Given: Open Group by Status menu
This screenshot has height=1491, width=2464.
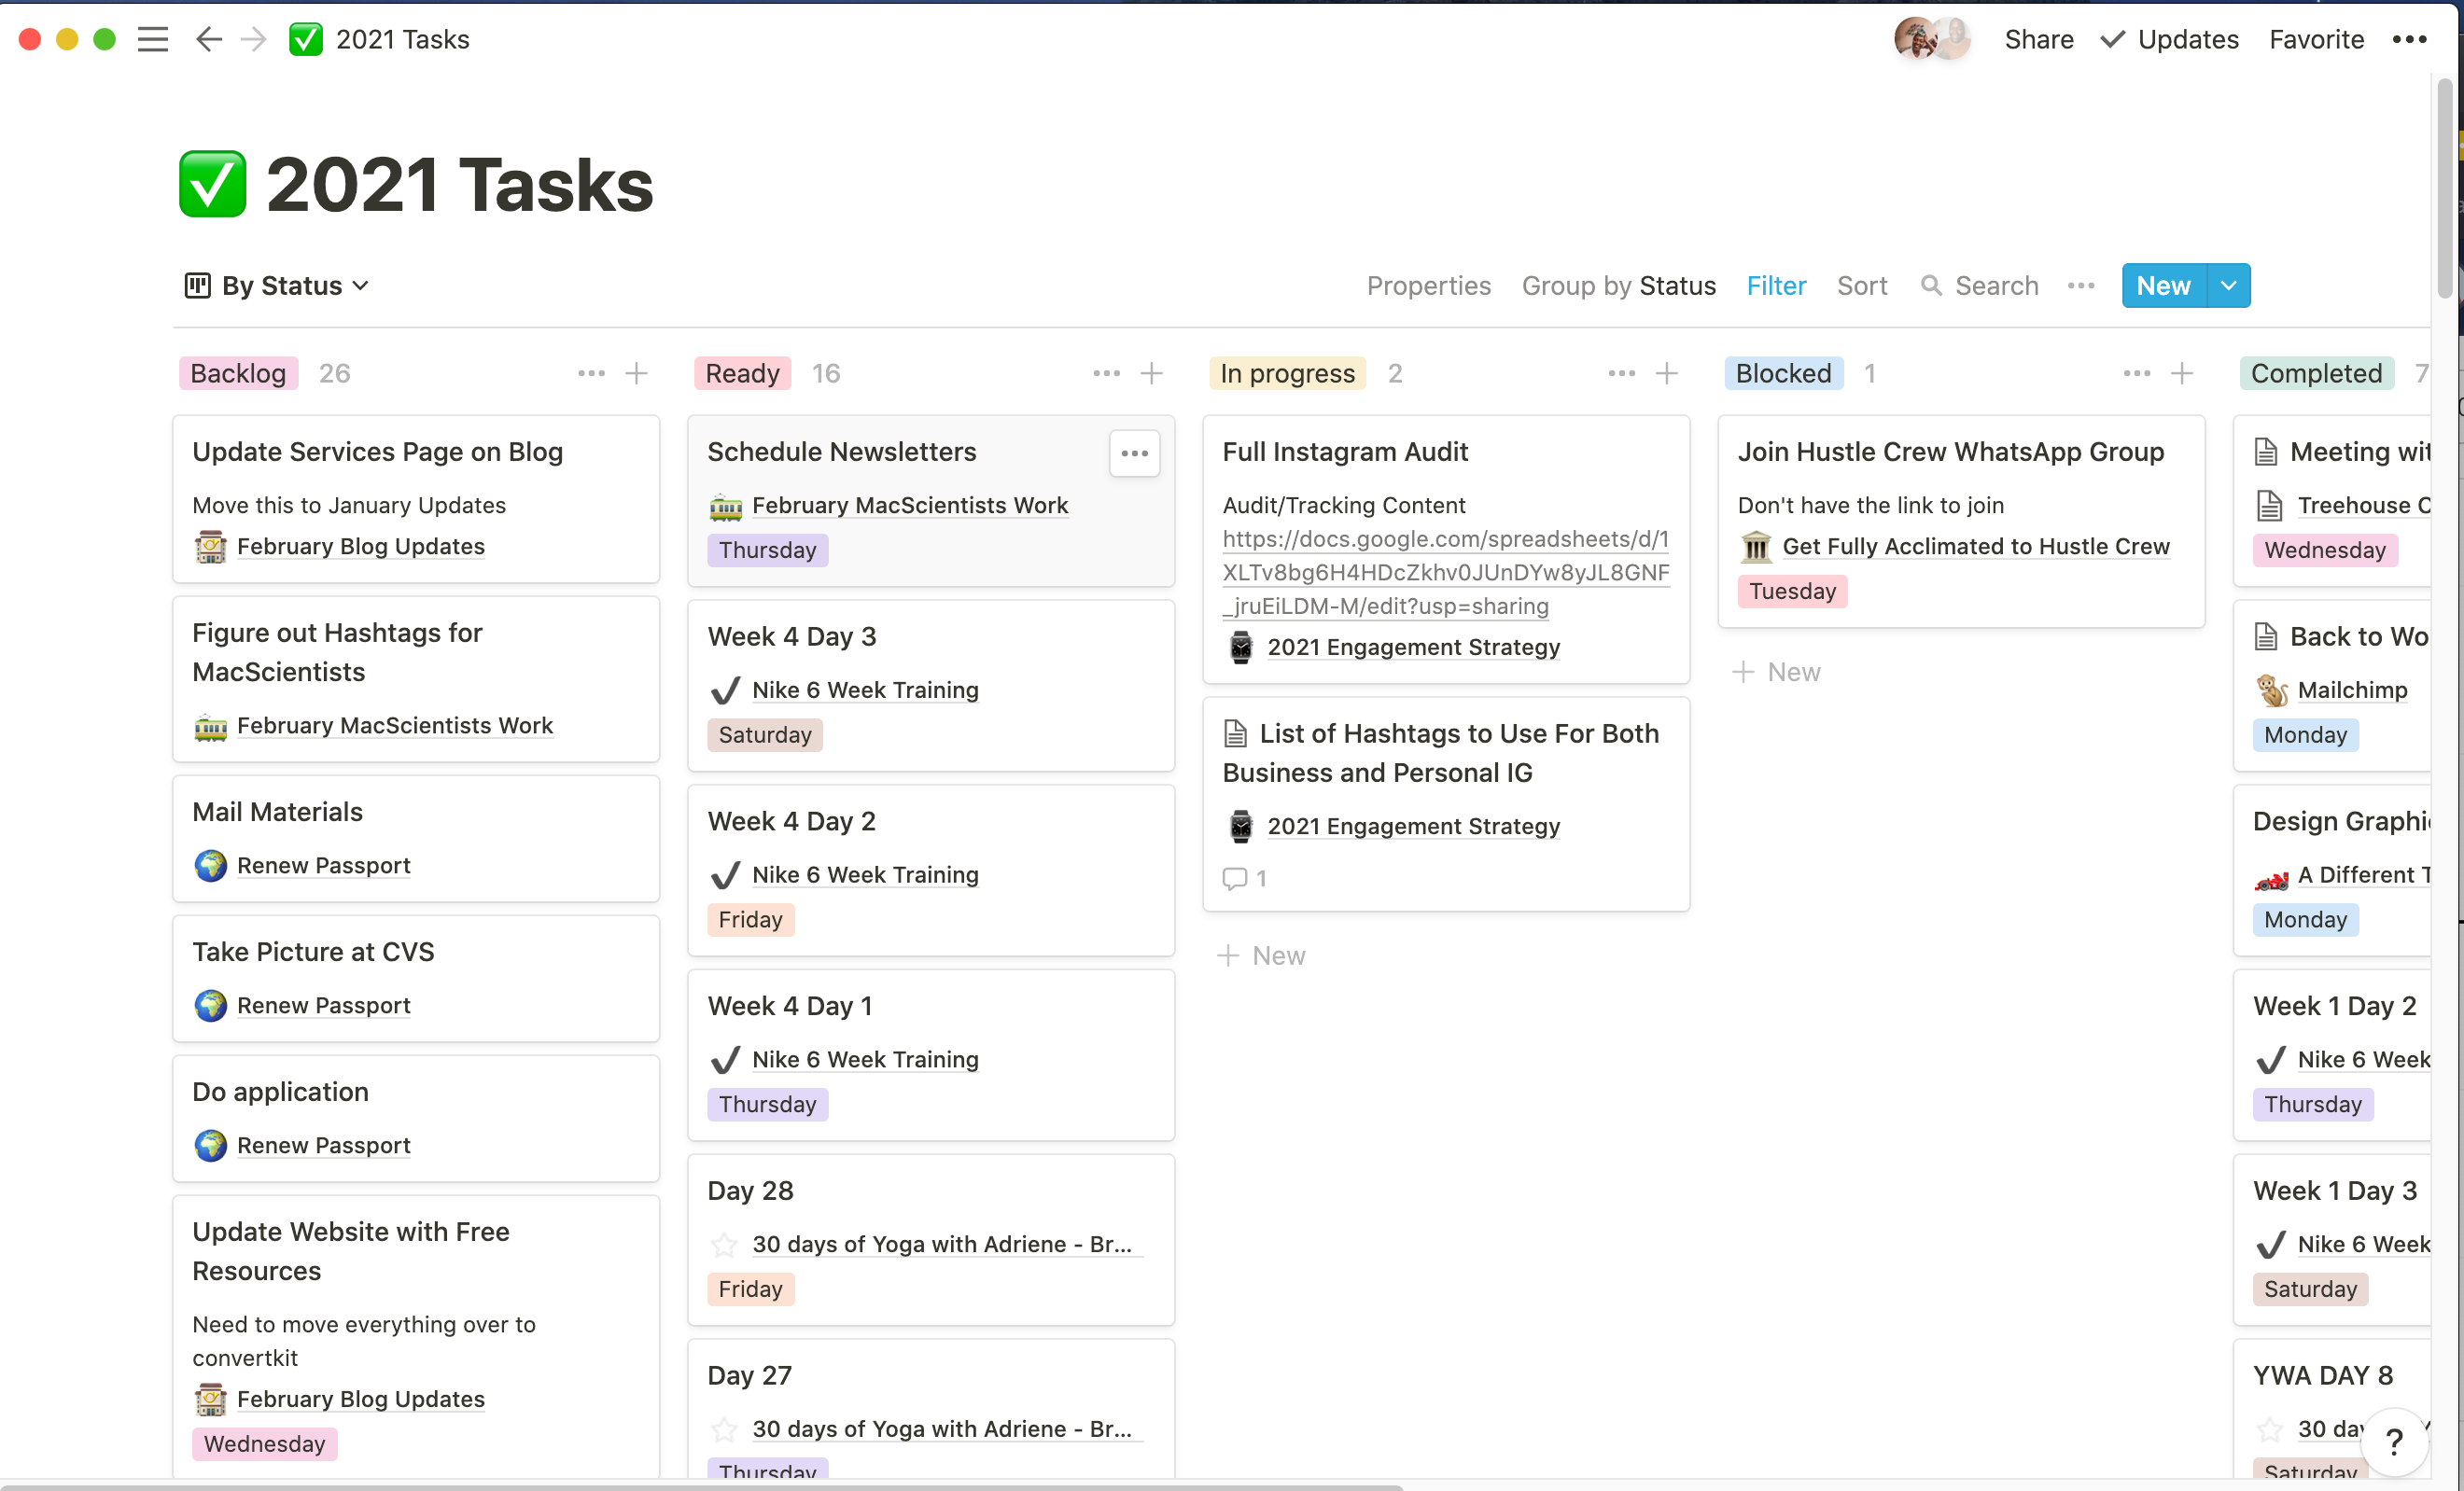Looking at the screenshot, I should 1618,286.
